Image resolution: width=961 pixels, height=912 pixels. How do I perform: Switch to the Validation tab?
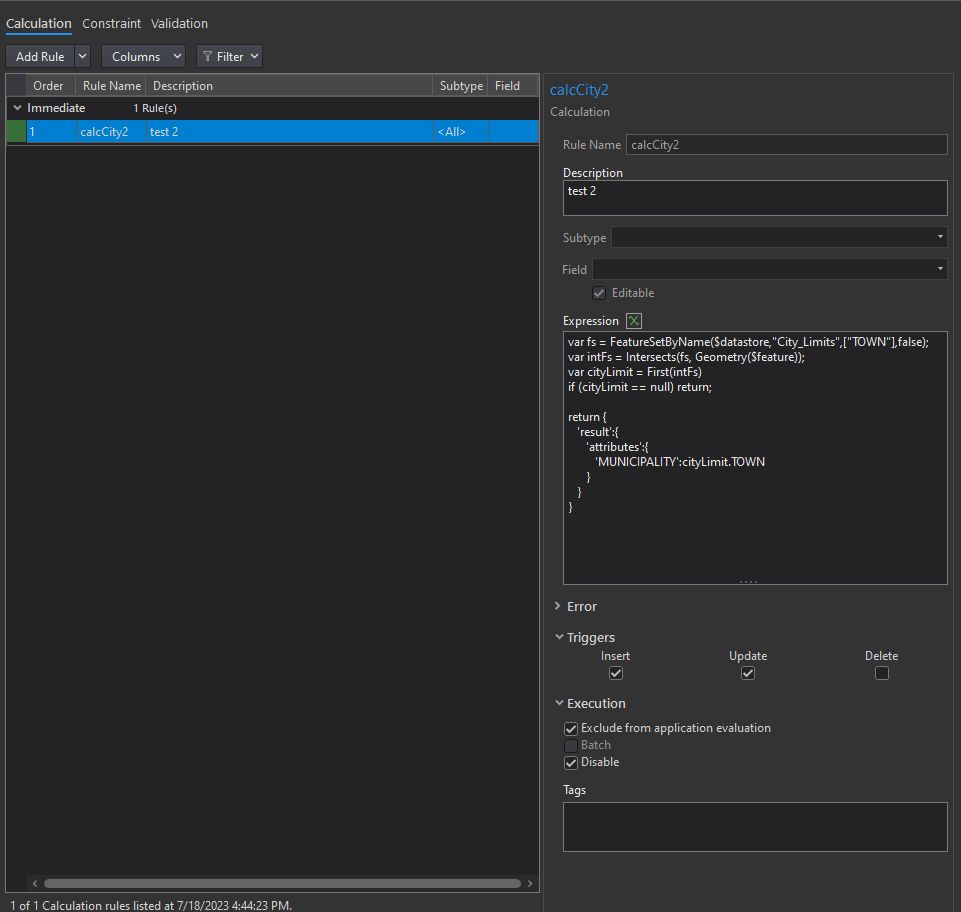pyautogui.click(x=179, y=23)
